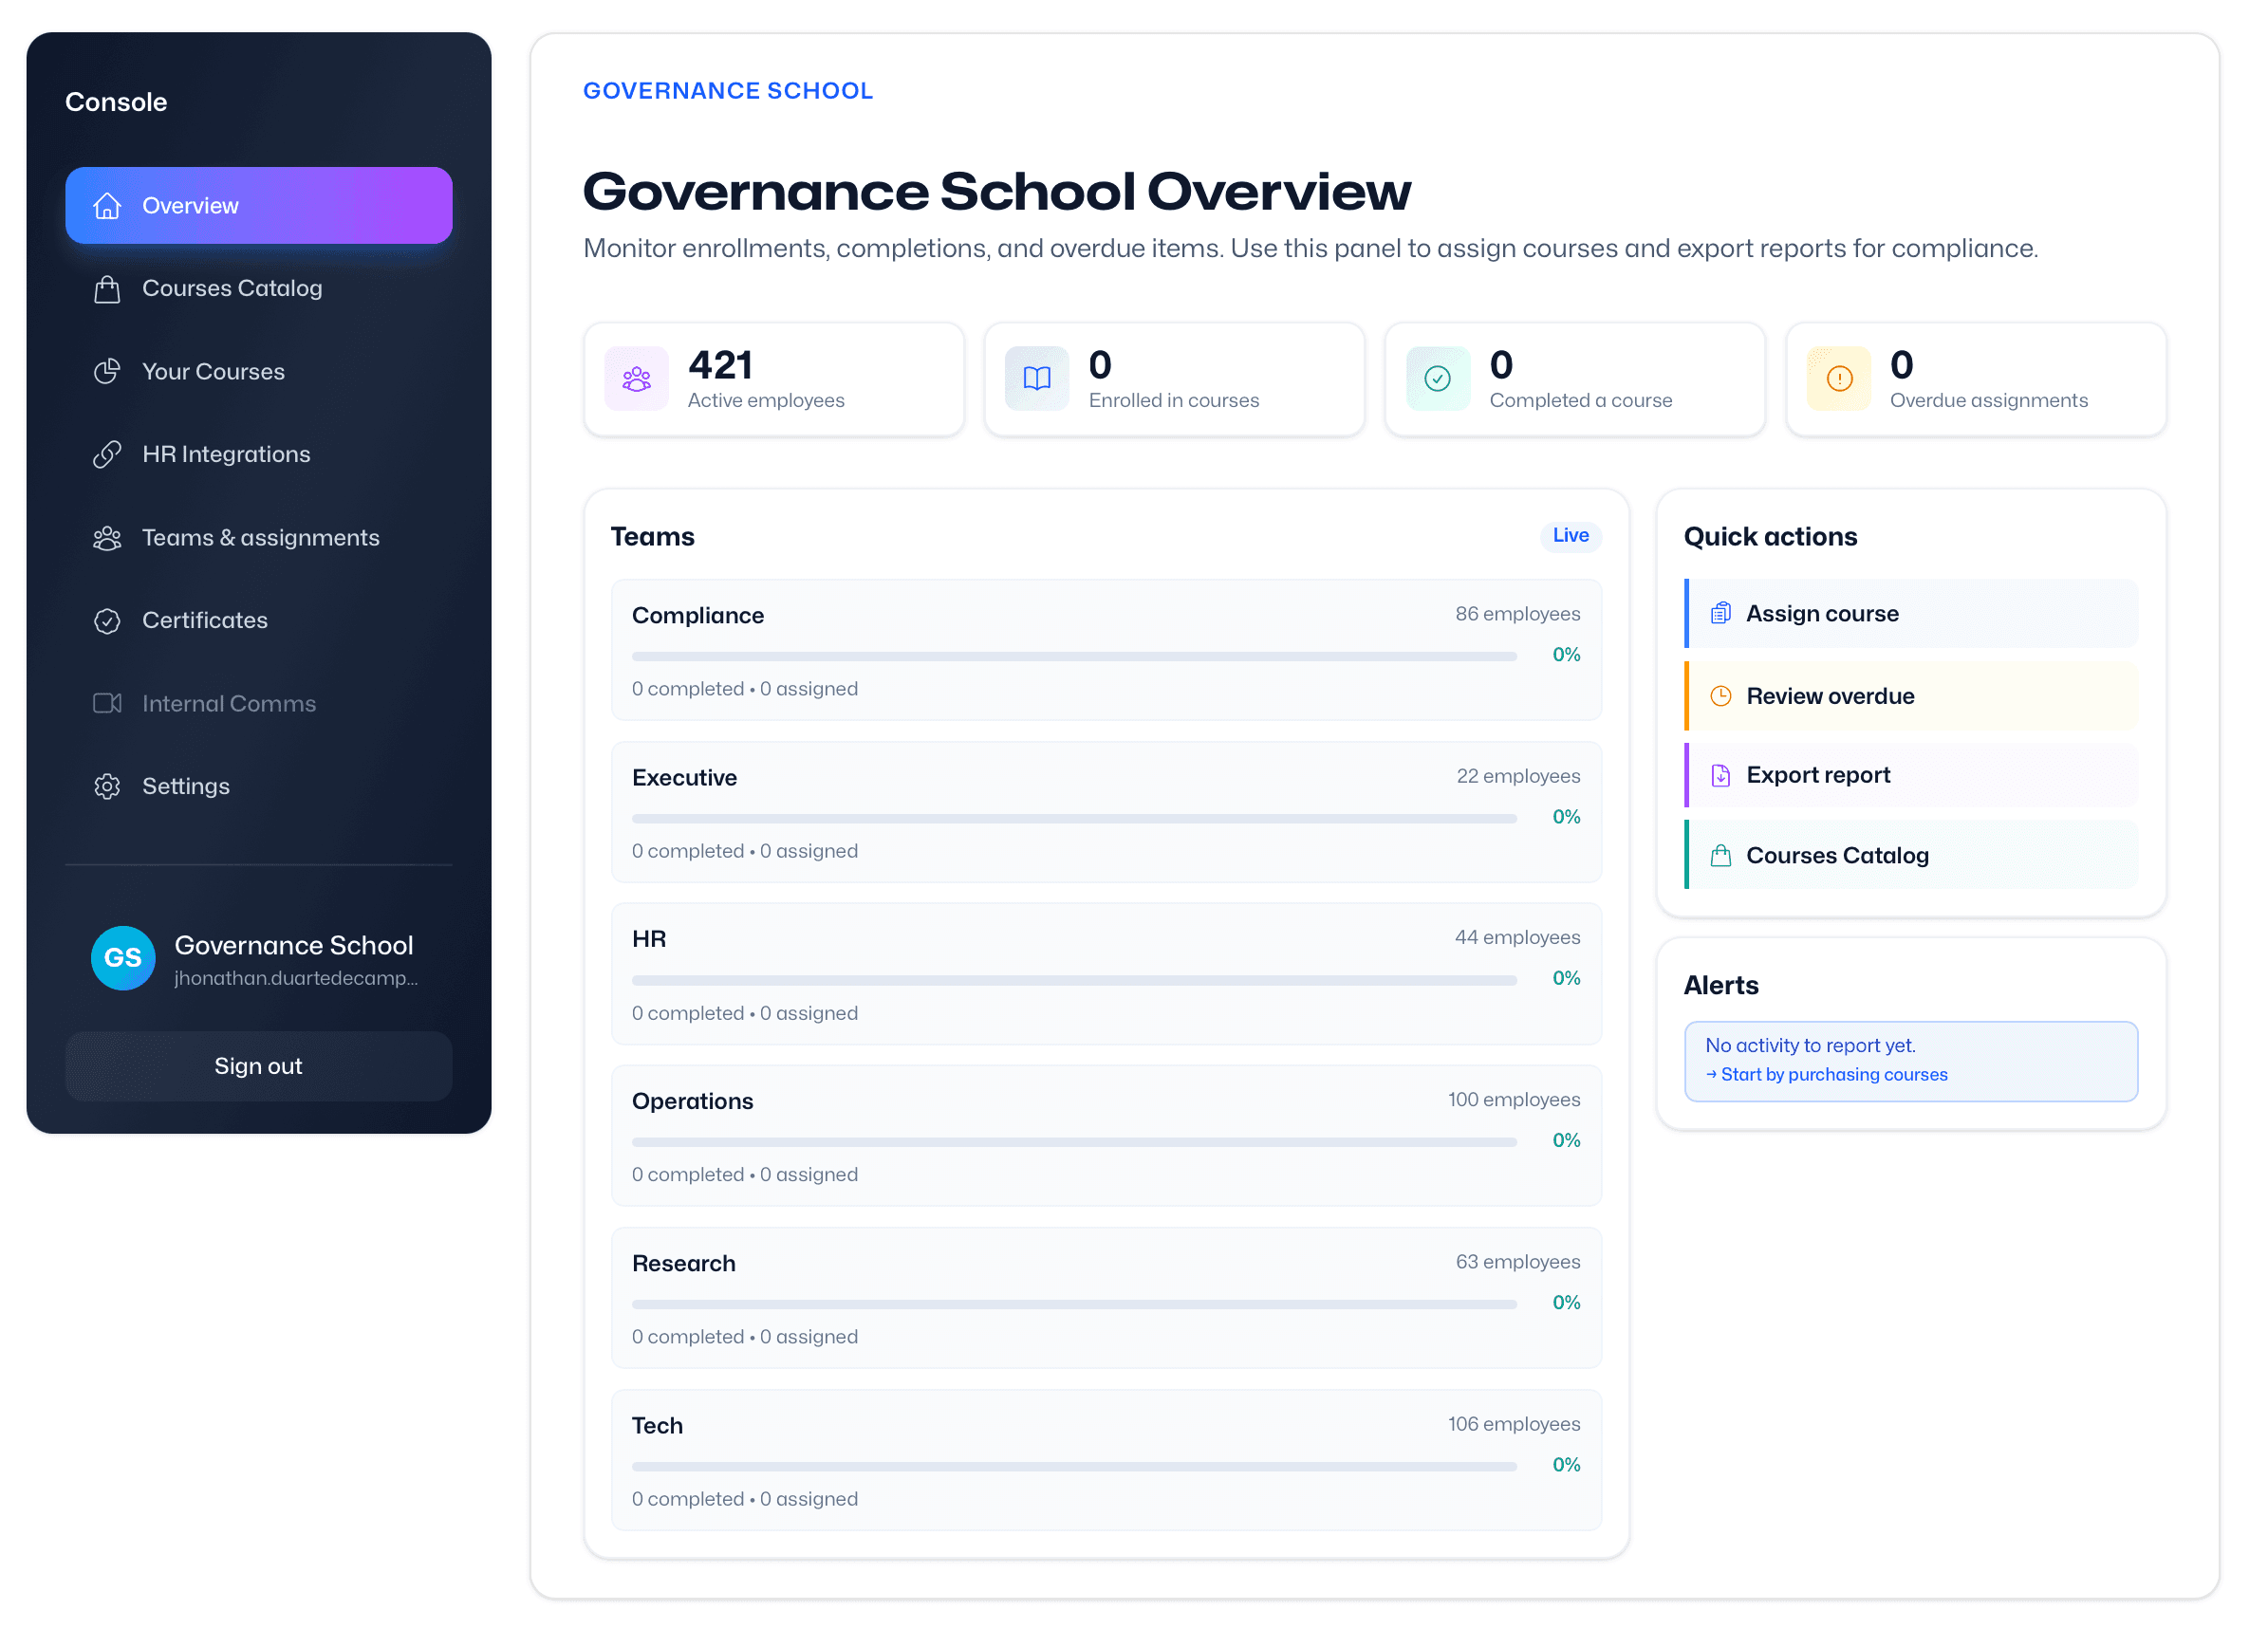Click the Your Courses icon
2268x1628 pixels.
107,371
